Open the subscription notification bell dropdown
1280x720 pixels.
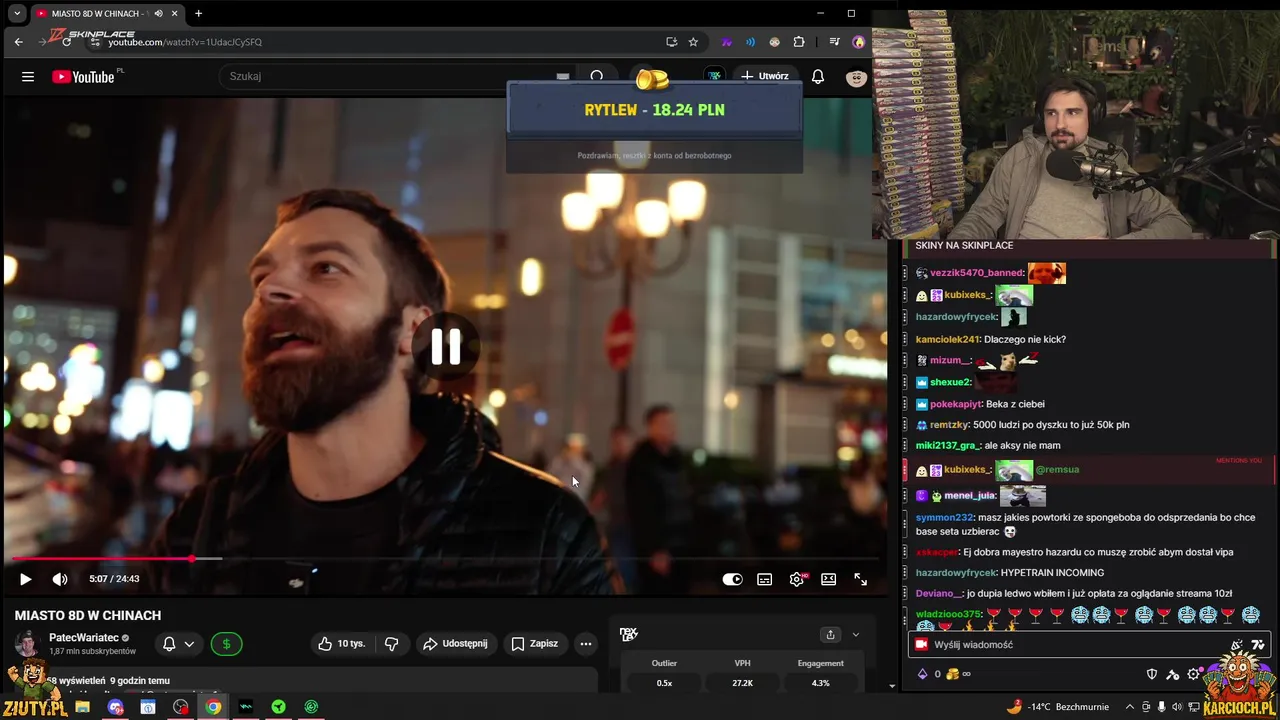pyautogui.click(x=178, y=644)
